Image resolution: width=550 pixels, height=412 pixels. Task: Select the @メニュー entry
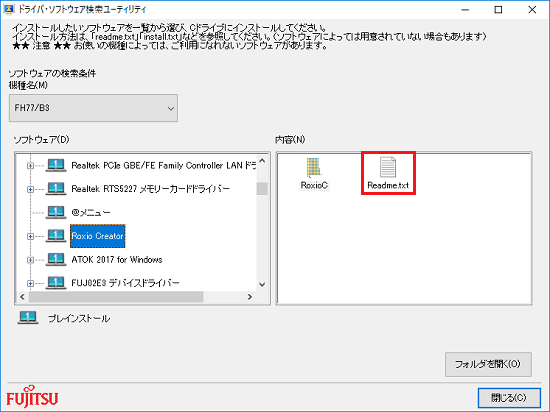[x=91, y=212]
